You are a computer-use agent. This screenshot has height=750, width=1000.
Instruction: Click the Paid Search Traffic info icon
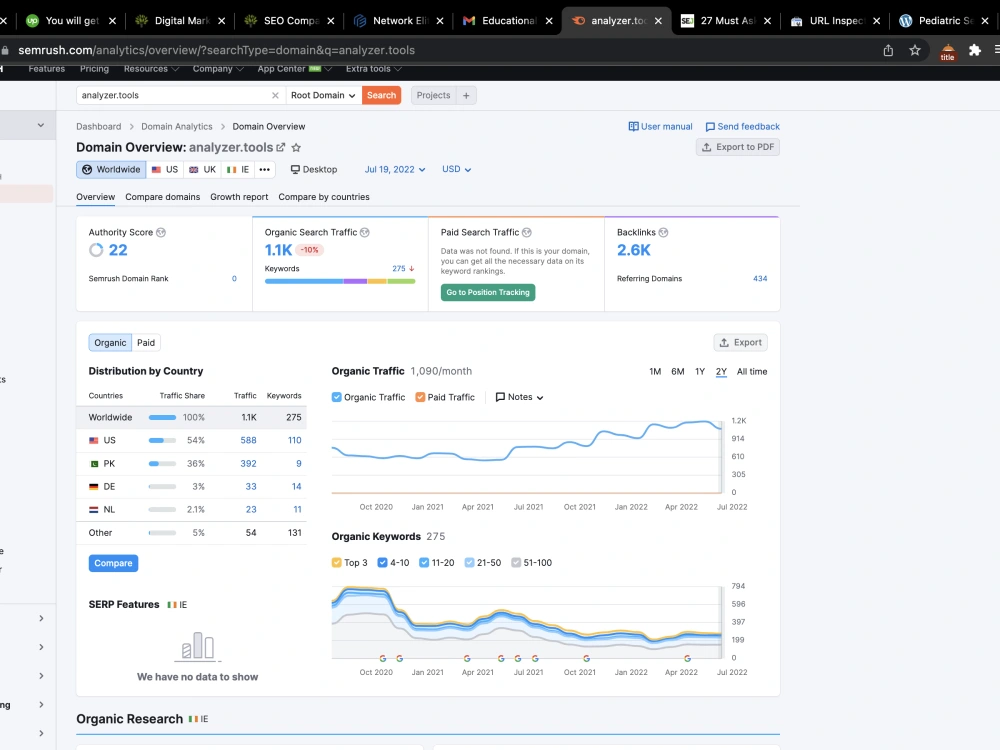click(x=527, y=233)
